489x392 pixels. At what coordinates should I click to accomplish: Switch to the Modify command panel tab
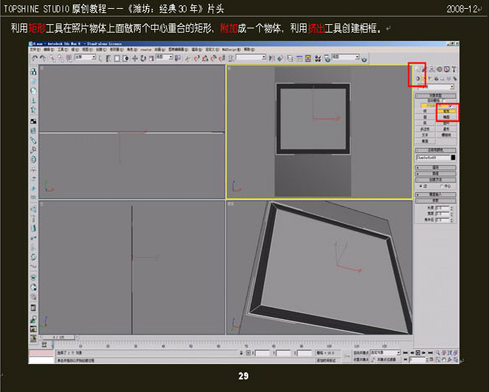[423, 69]
